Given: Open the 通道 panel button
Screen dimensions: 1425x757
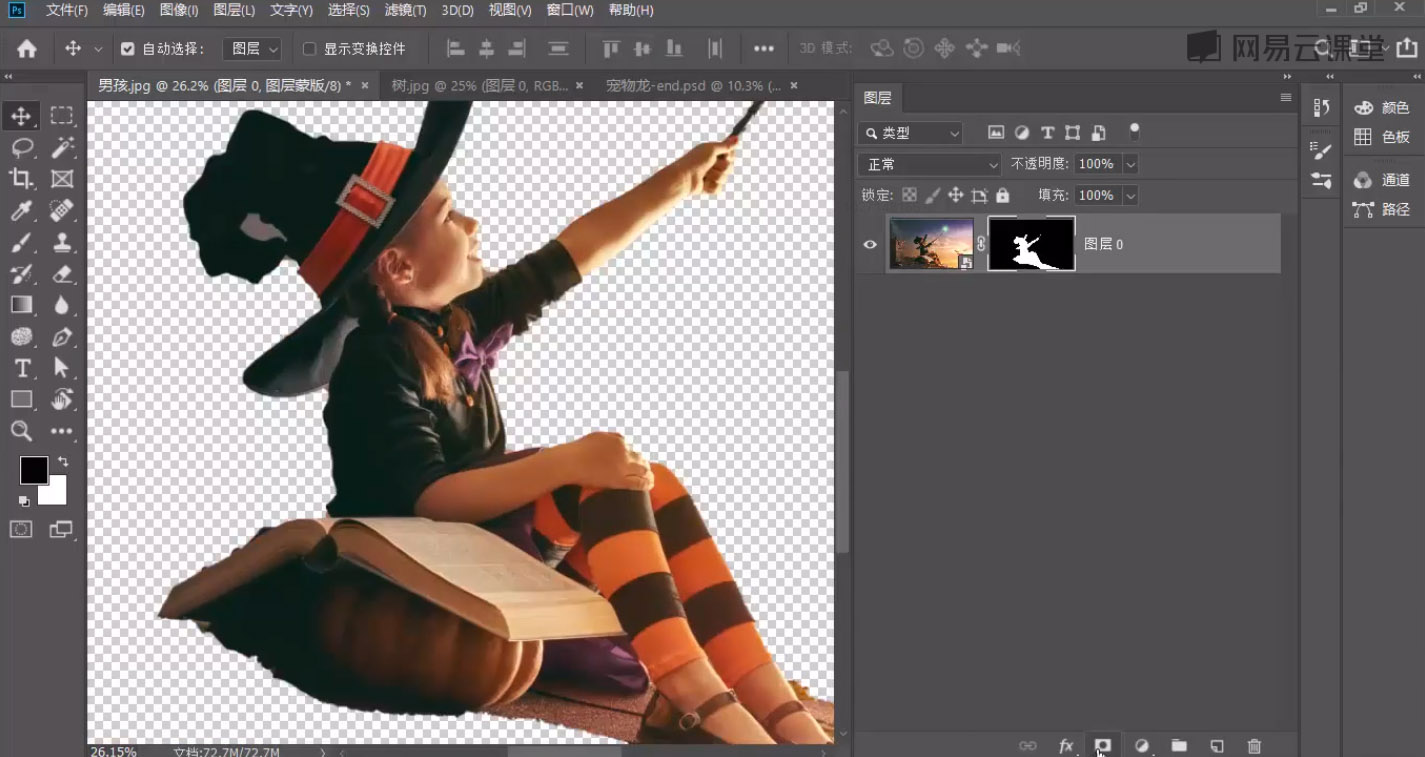Looking at the screenshot, I should [1383, 180].
